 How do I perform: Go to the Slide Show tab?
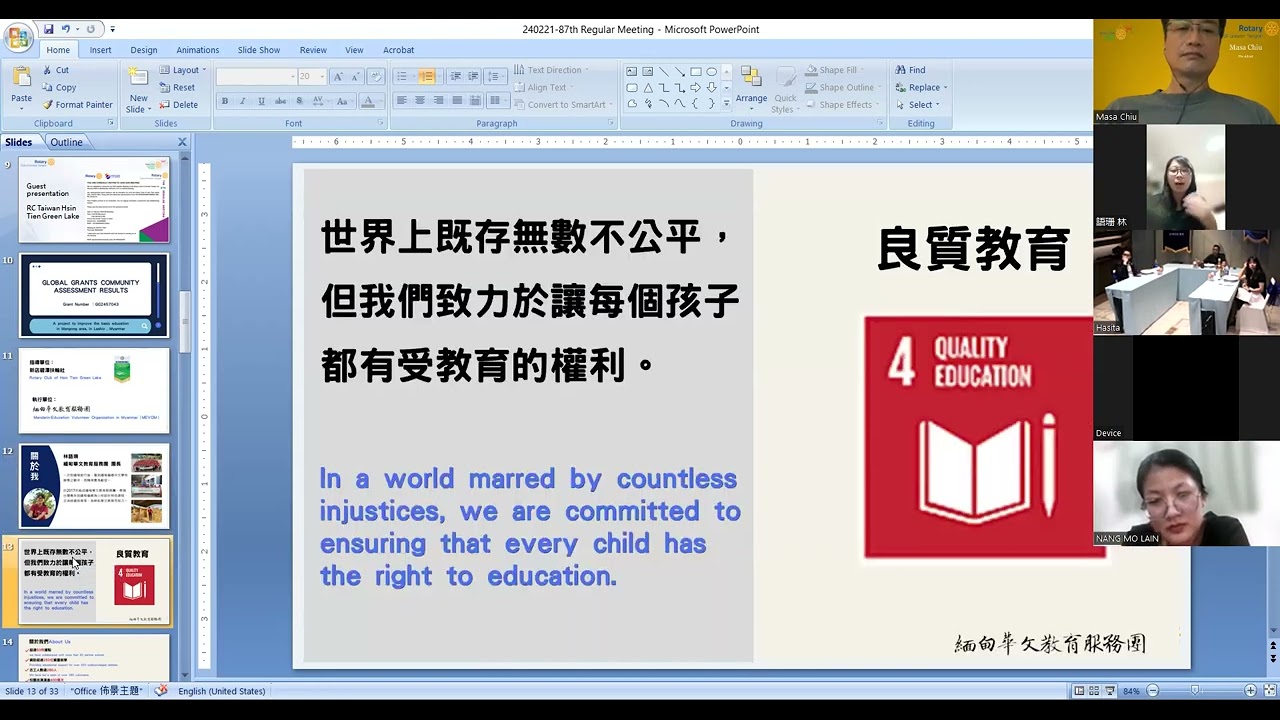click(x=259, y=50)
